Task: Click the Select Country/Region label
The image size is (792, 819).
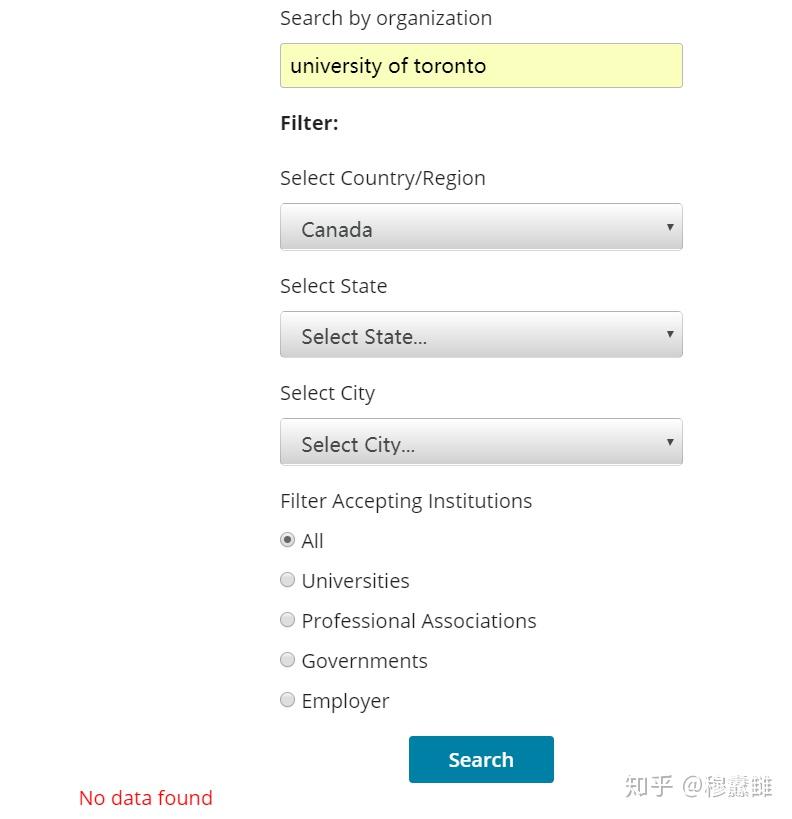Action: tap(383, 177)
